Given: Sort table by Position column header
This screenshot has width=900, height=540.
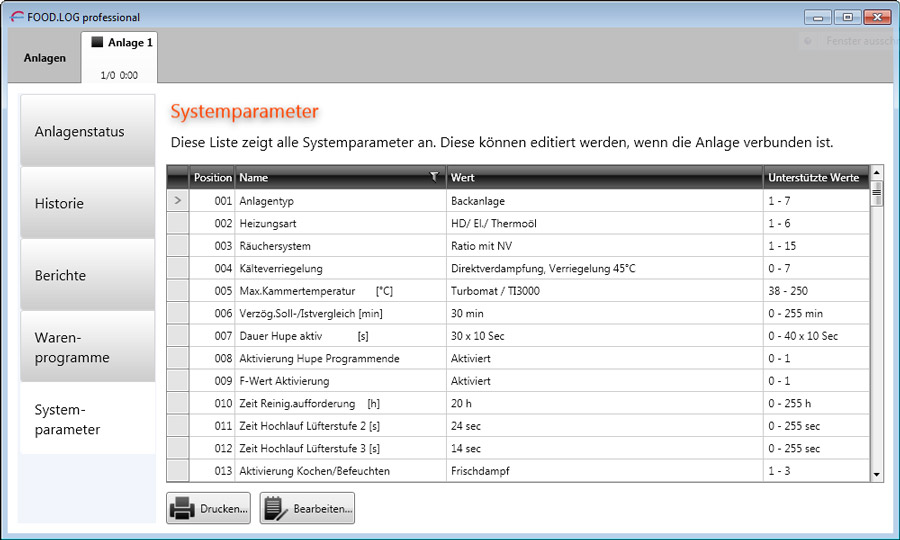Looking at the screenshot, I should coord(212,177).
